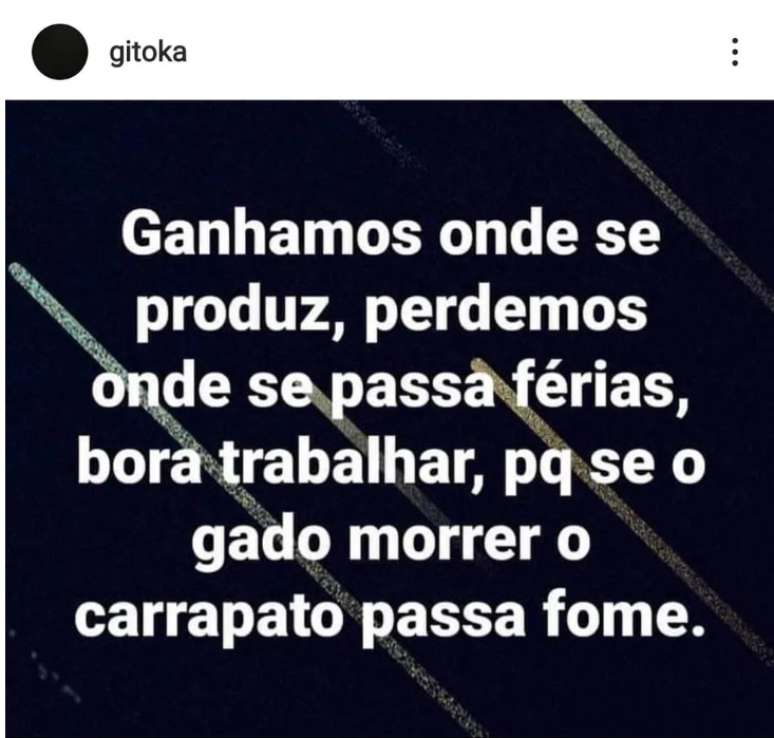The width and height of the screenshot is (774, 738).
Task: Click the word "gado" in the quote
Action: [x=262, y=541]
